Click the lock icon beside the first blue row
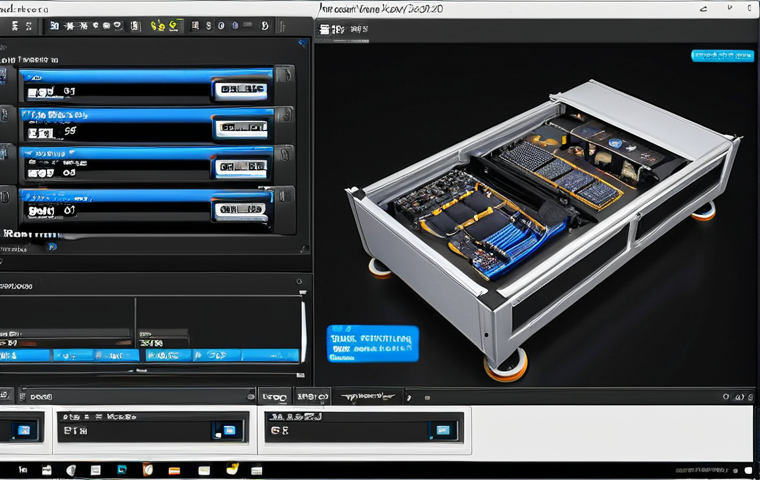The image size is (760, 480). (x=285, y=74)
